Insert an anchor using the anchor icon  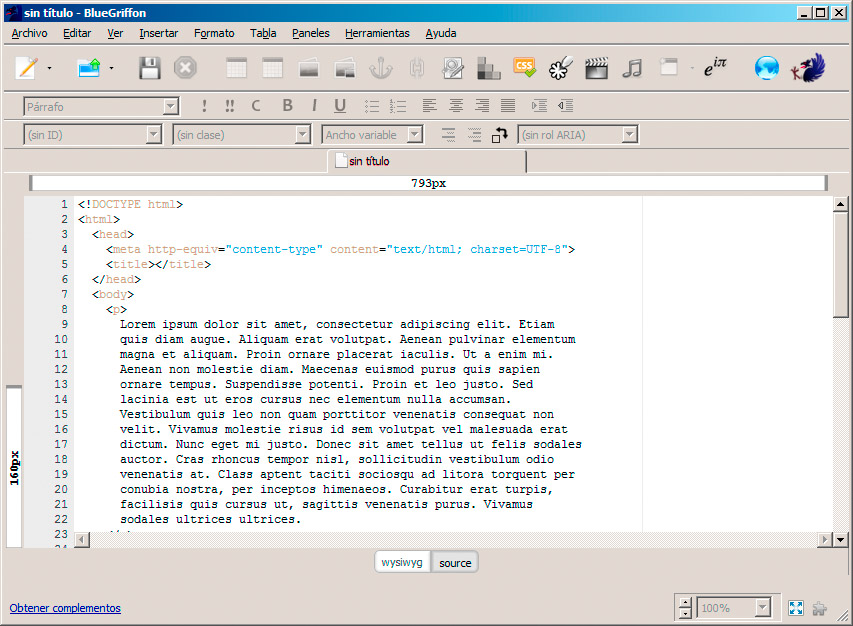[x=381, y=69]
